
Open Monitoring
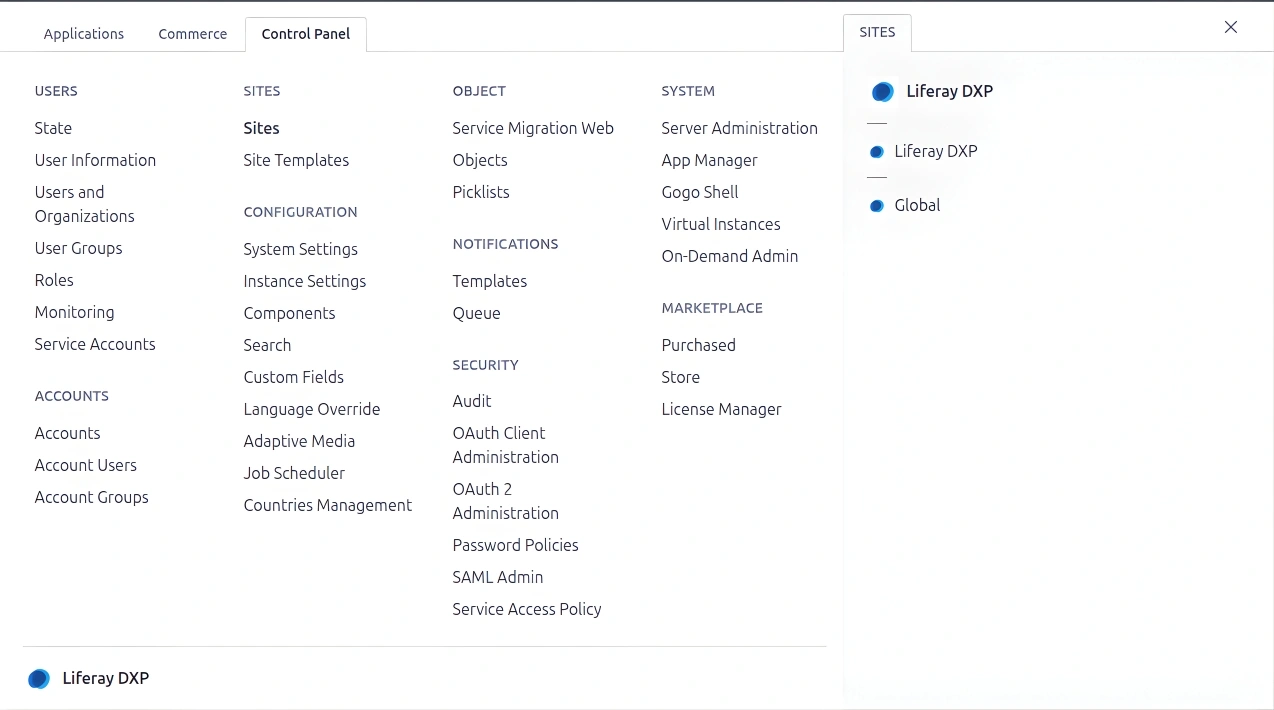point(74,312)
